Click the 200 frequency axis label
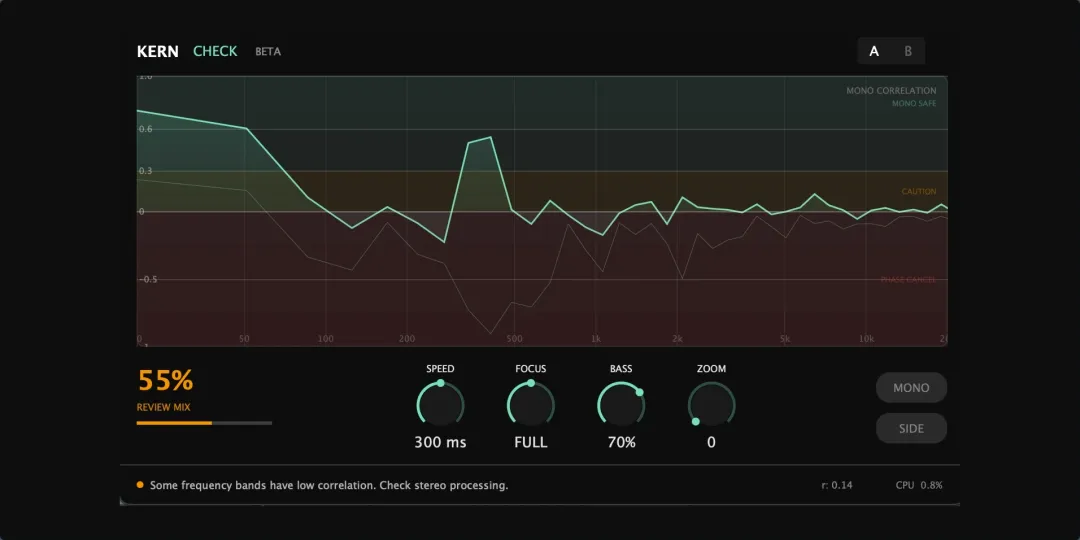The height and width of the screenshot is (540, 1080). [407, 339]
